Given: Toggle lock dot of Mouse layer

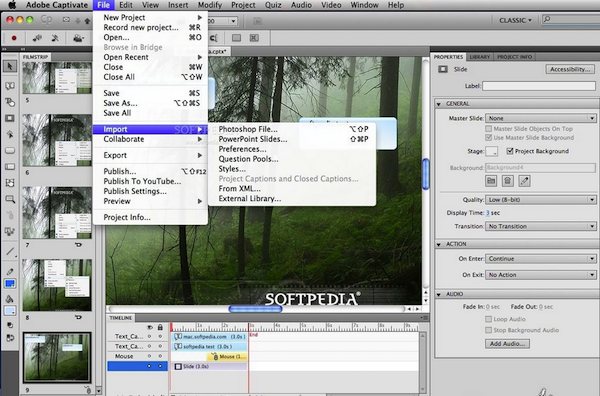Looking at the screenshot, I should coord(160,356).
